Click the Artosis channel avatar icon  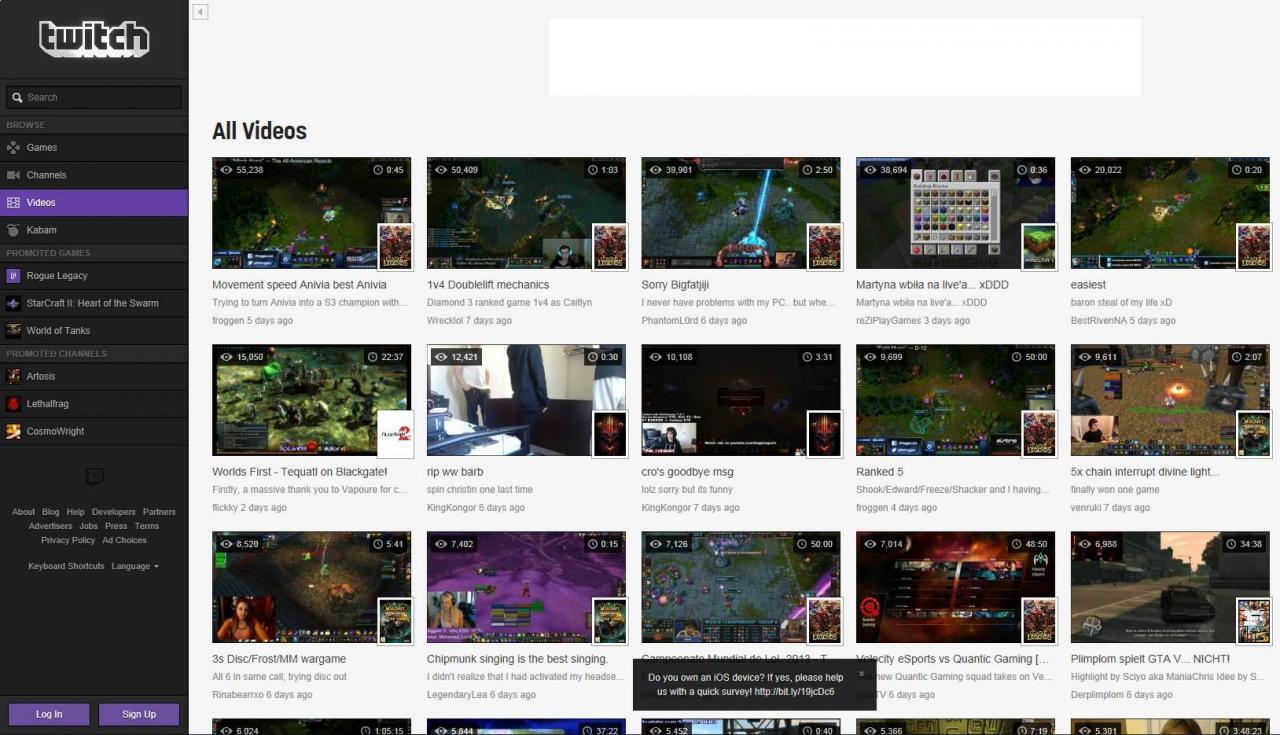click(x=13, y=376)
